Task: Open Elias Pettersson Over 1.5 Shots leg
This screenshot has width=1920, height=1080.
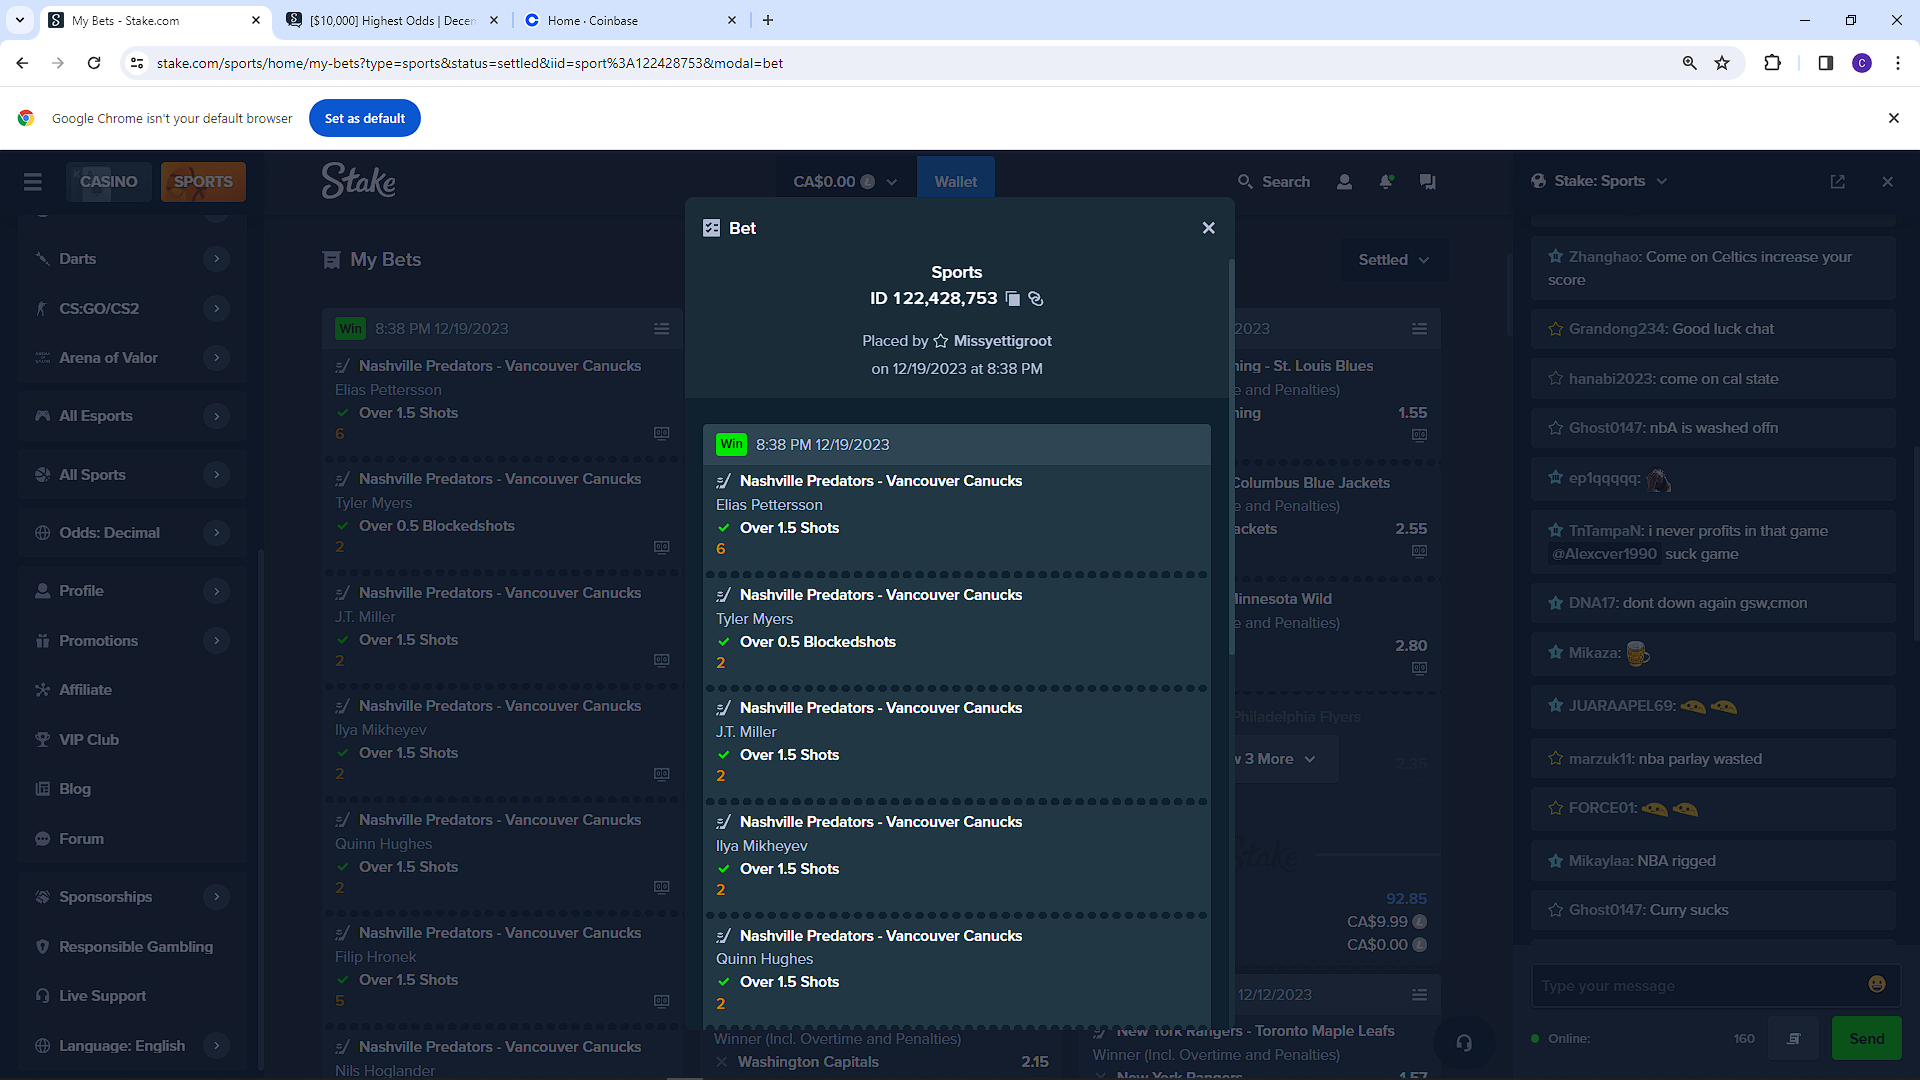Action: coord(956,516)
